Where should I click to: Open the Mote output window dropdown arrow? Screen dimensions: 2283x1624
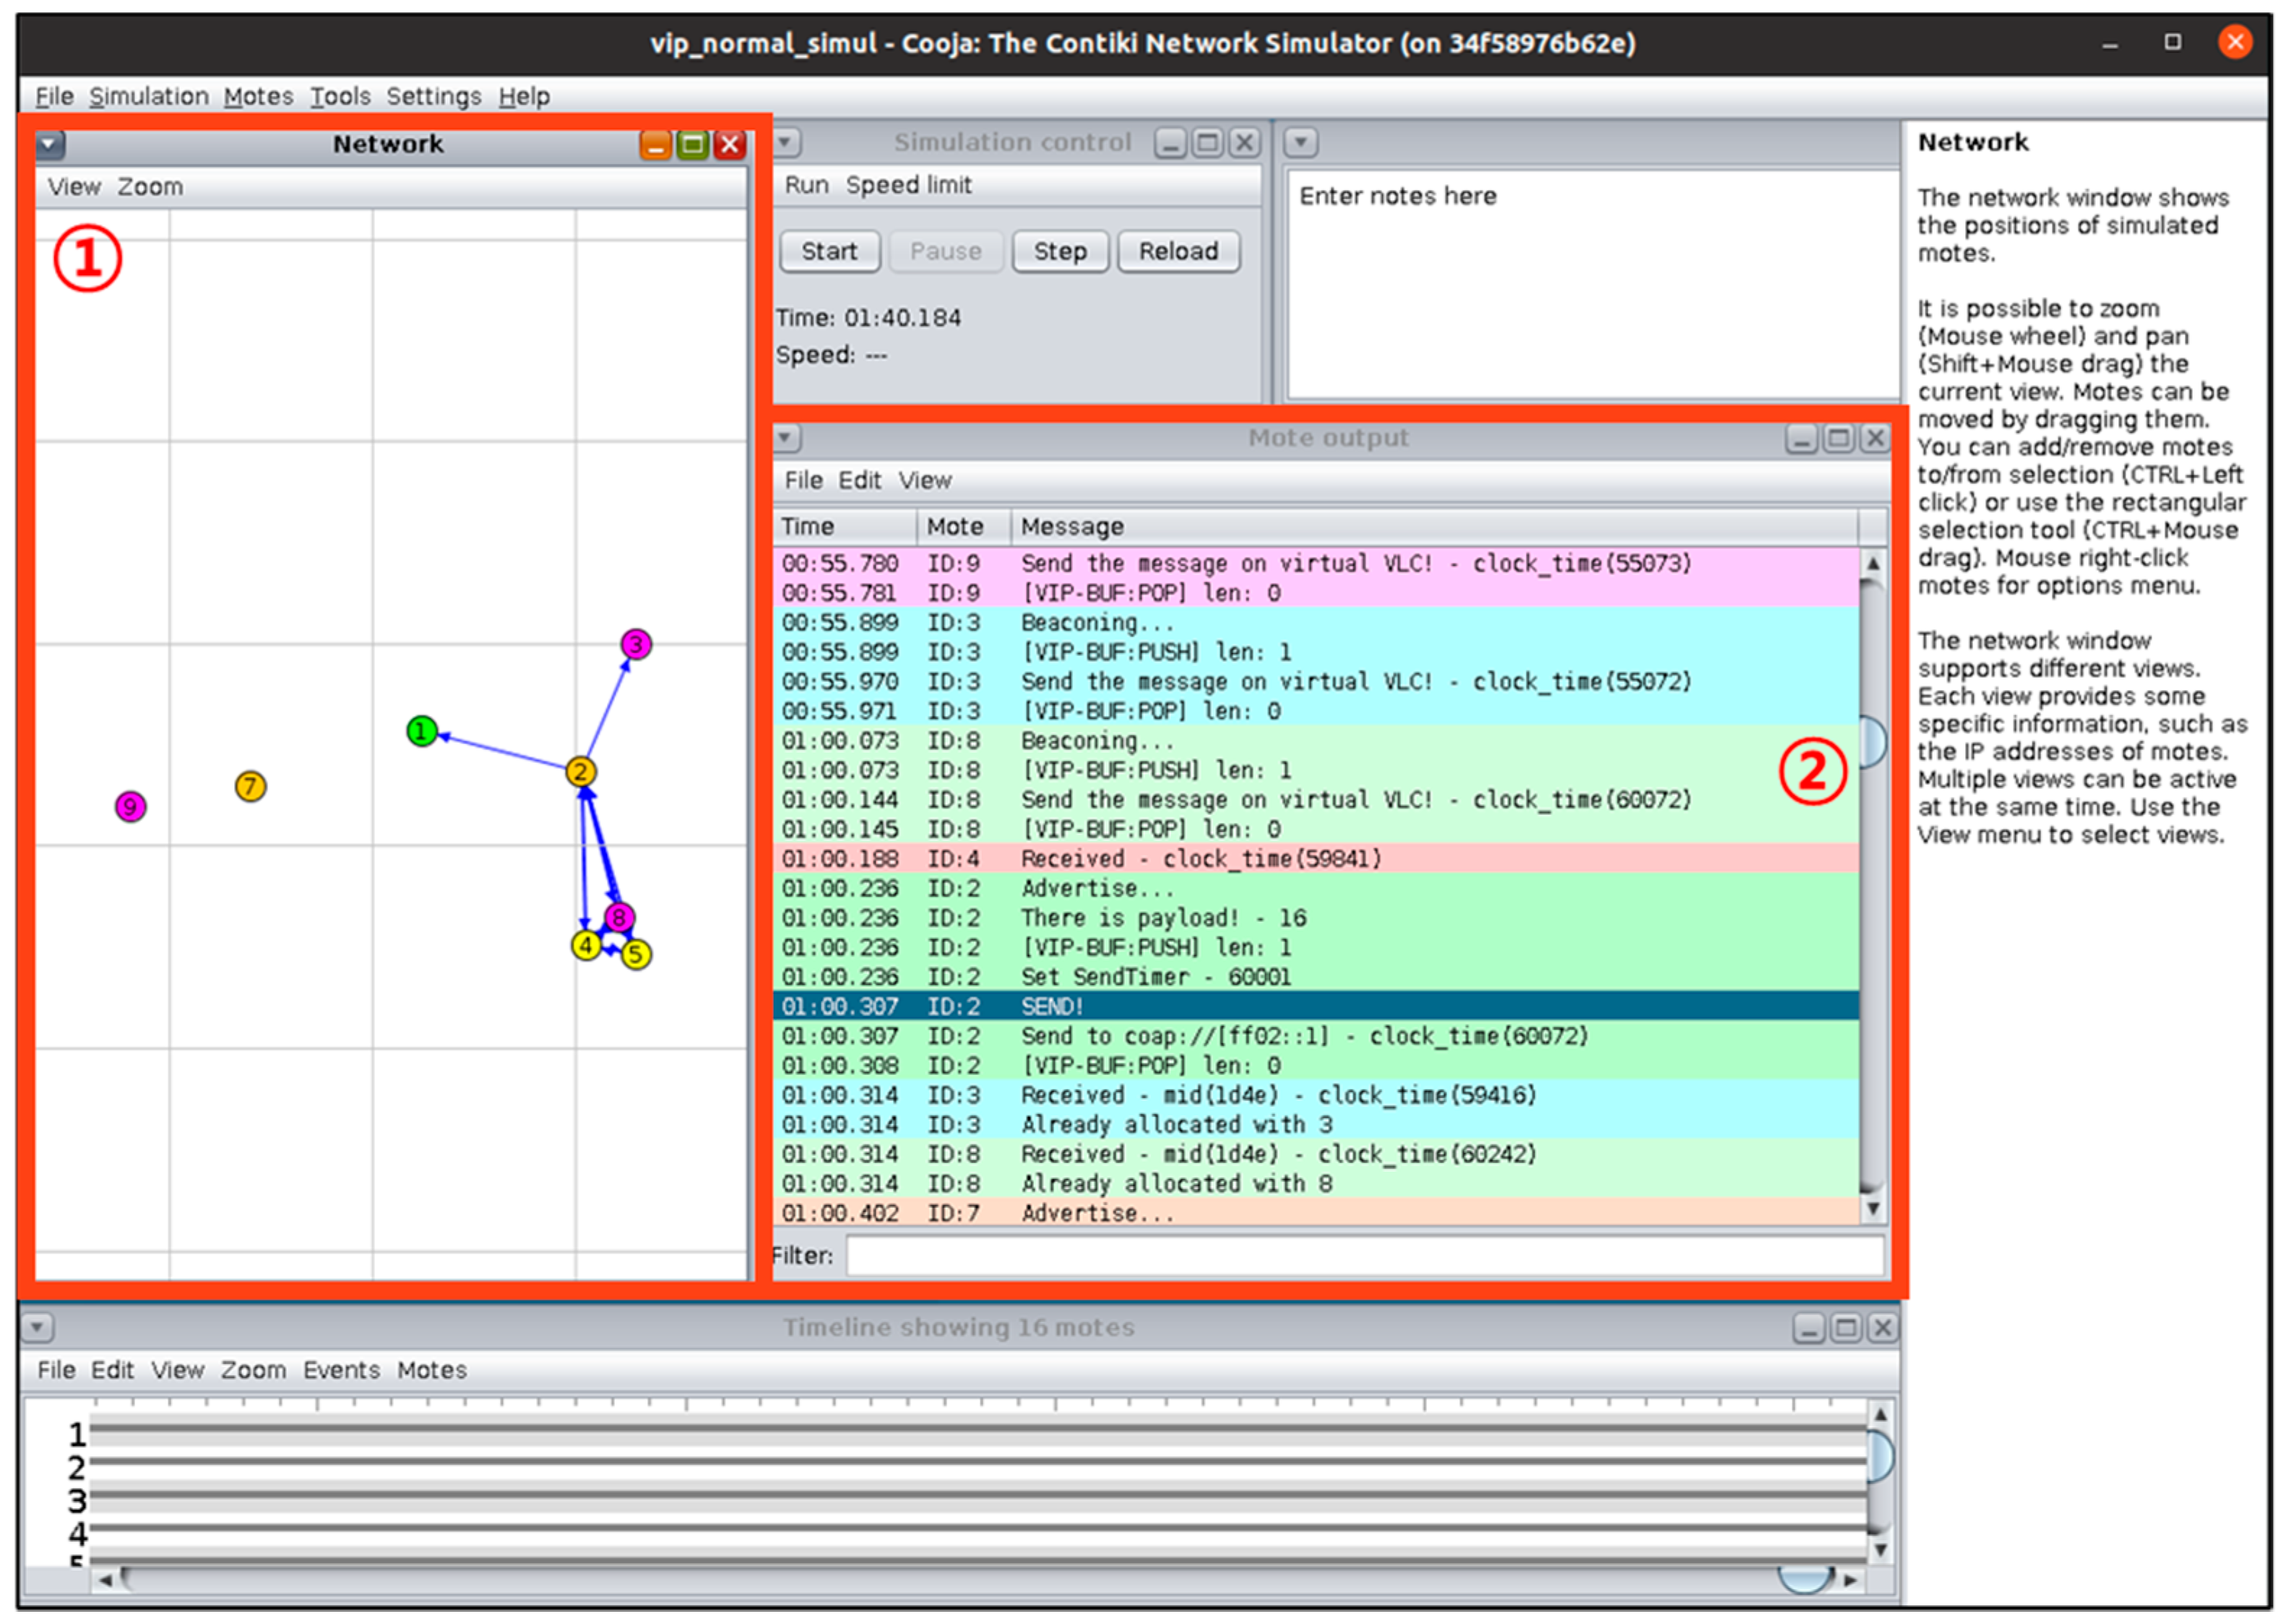(786, 437)
